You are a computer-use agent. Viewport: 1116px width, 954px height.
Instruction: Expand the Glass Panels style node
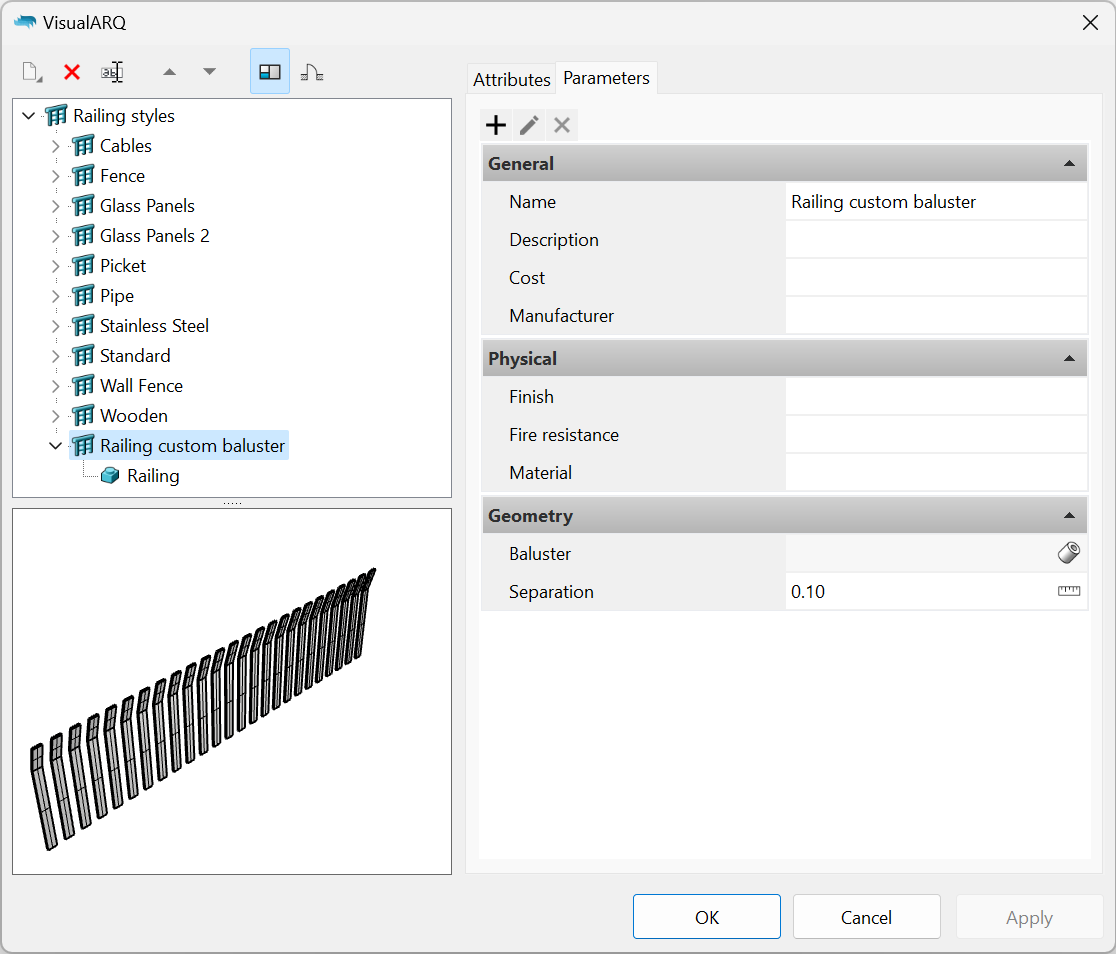click(56, 206)
